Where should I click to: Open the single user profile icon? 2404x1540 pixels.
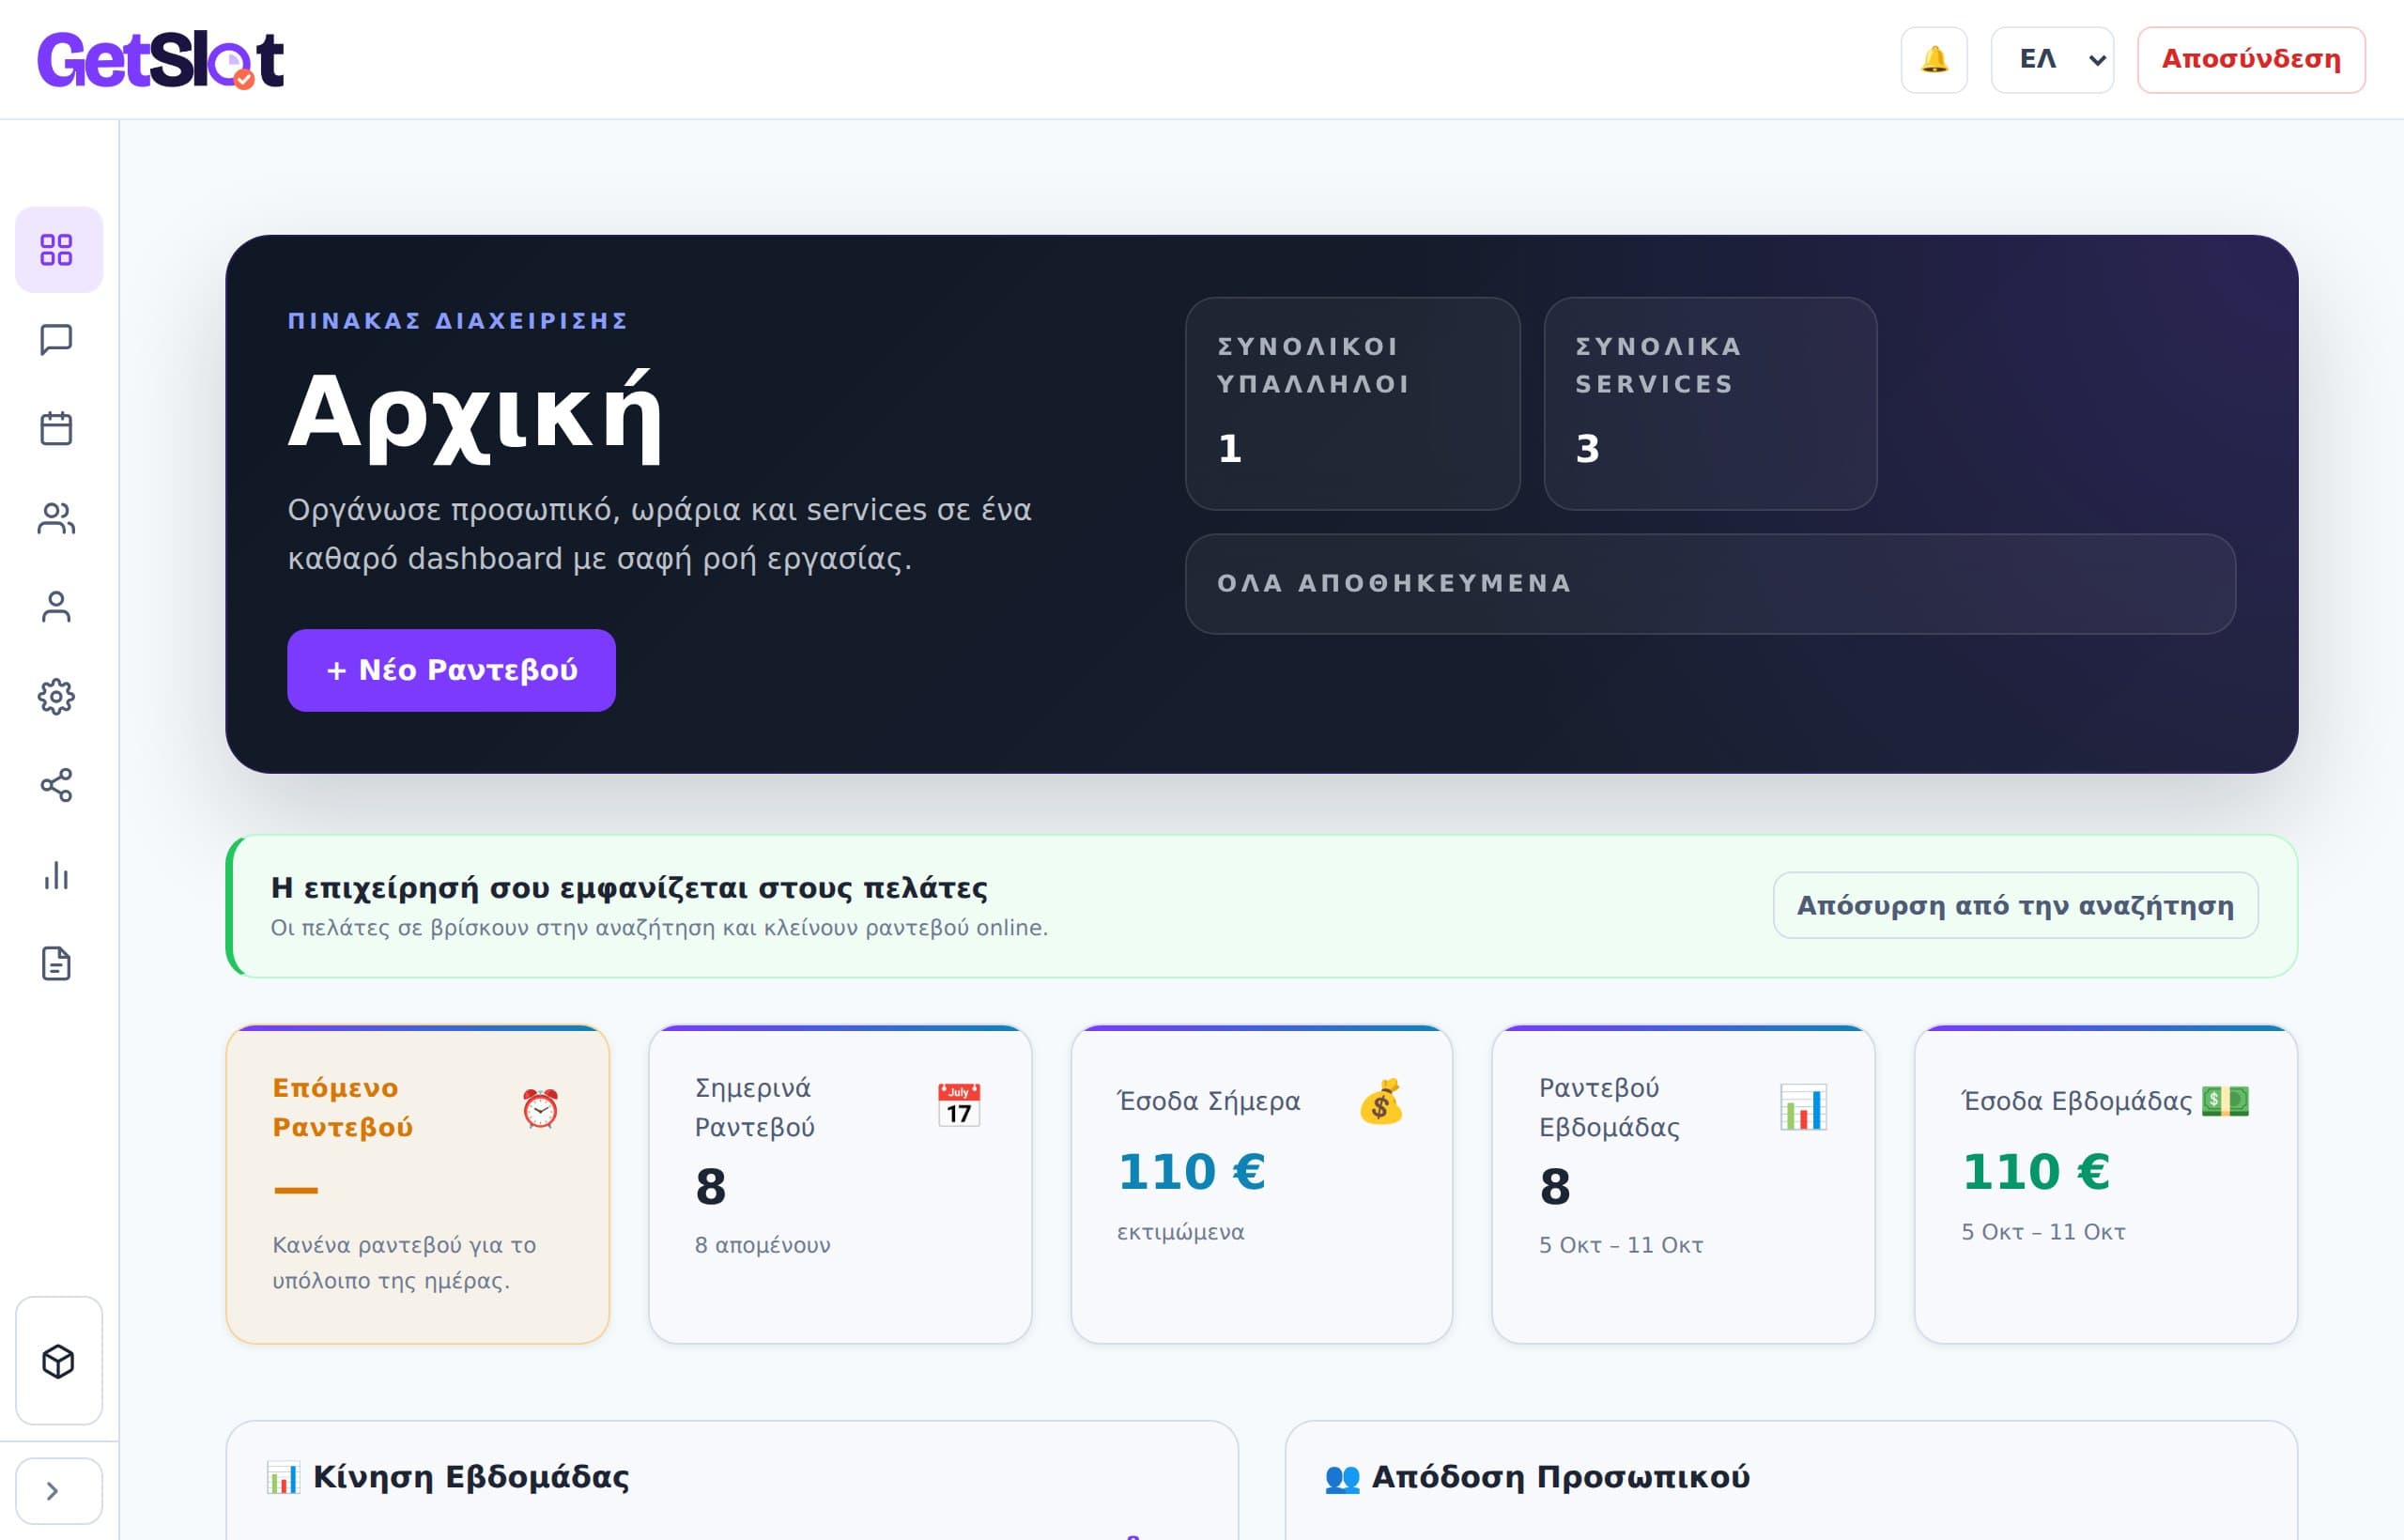(57, 607)
